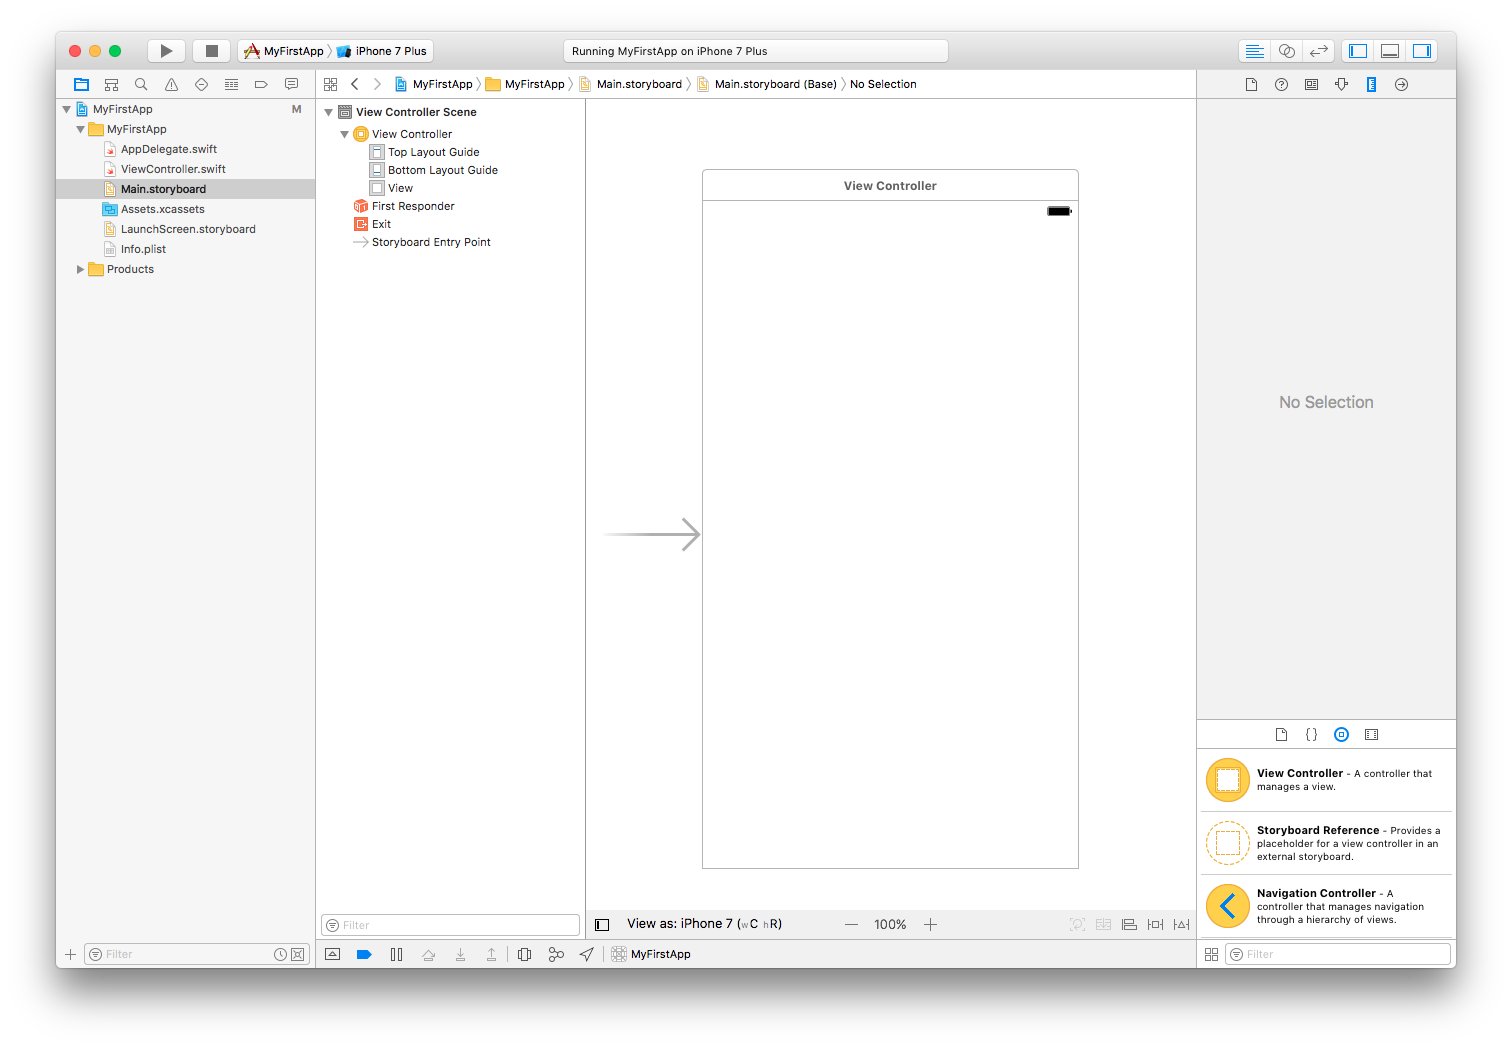The image size is (1512, 1048).
Task: Open Info.plist file
Action: point(143,249)
